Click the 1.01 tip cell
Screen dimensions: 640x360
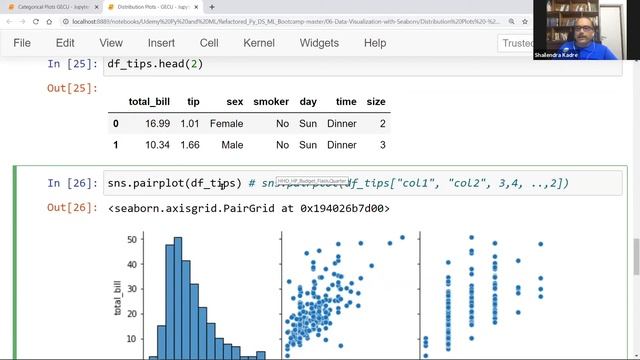point(190,124)
